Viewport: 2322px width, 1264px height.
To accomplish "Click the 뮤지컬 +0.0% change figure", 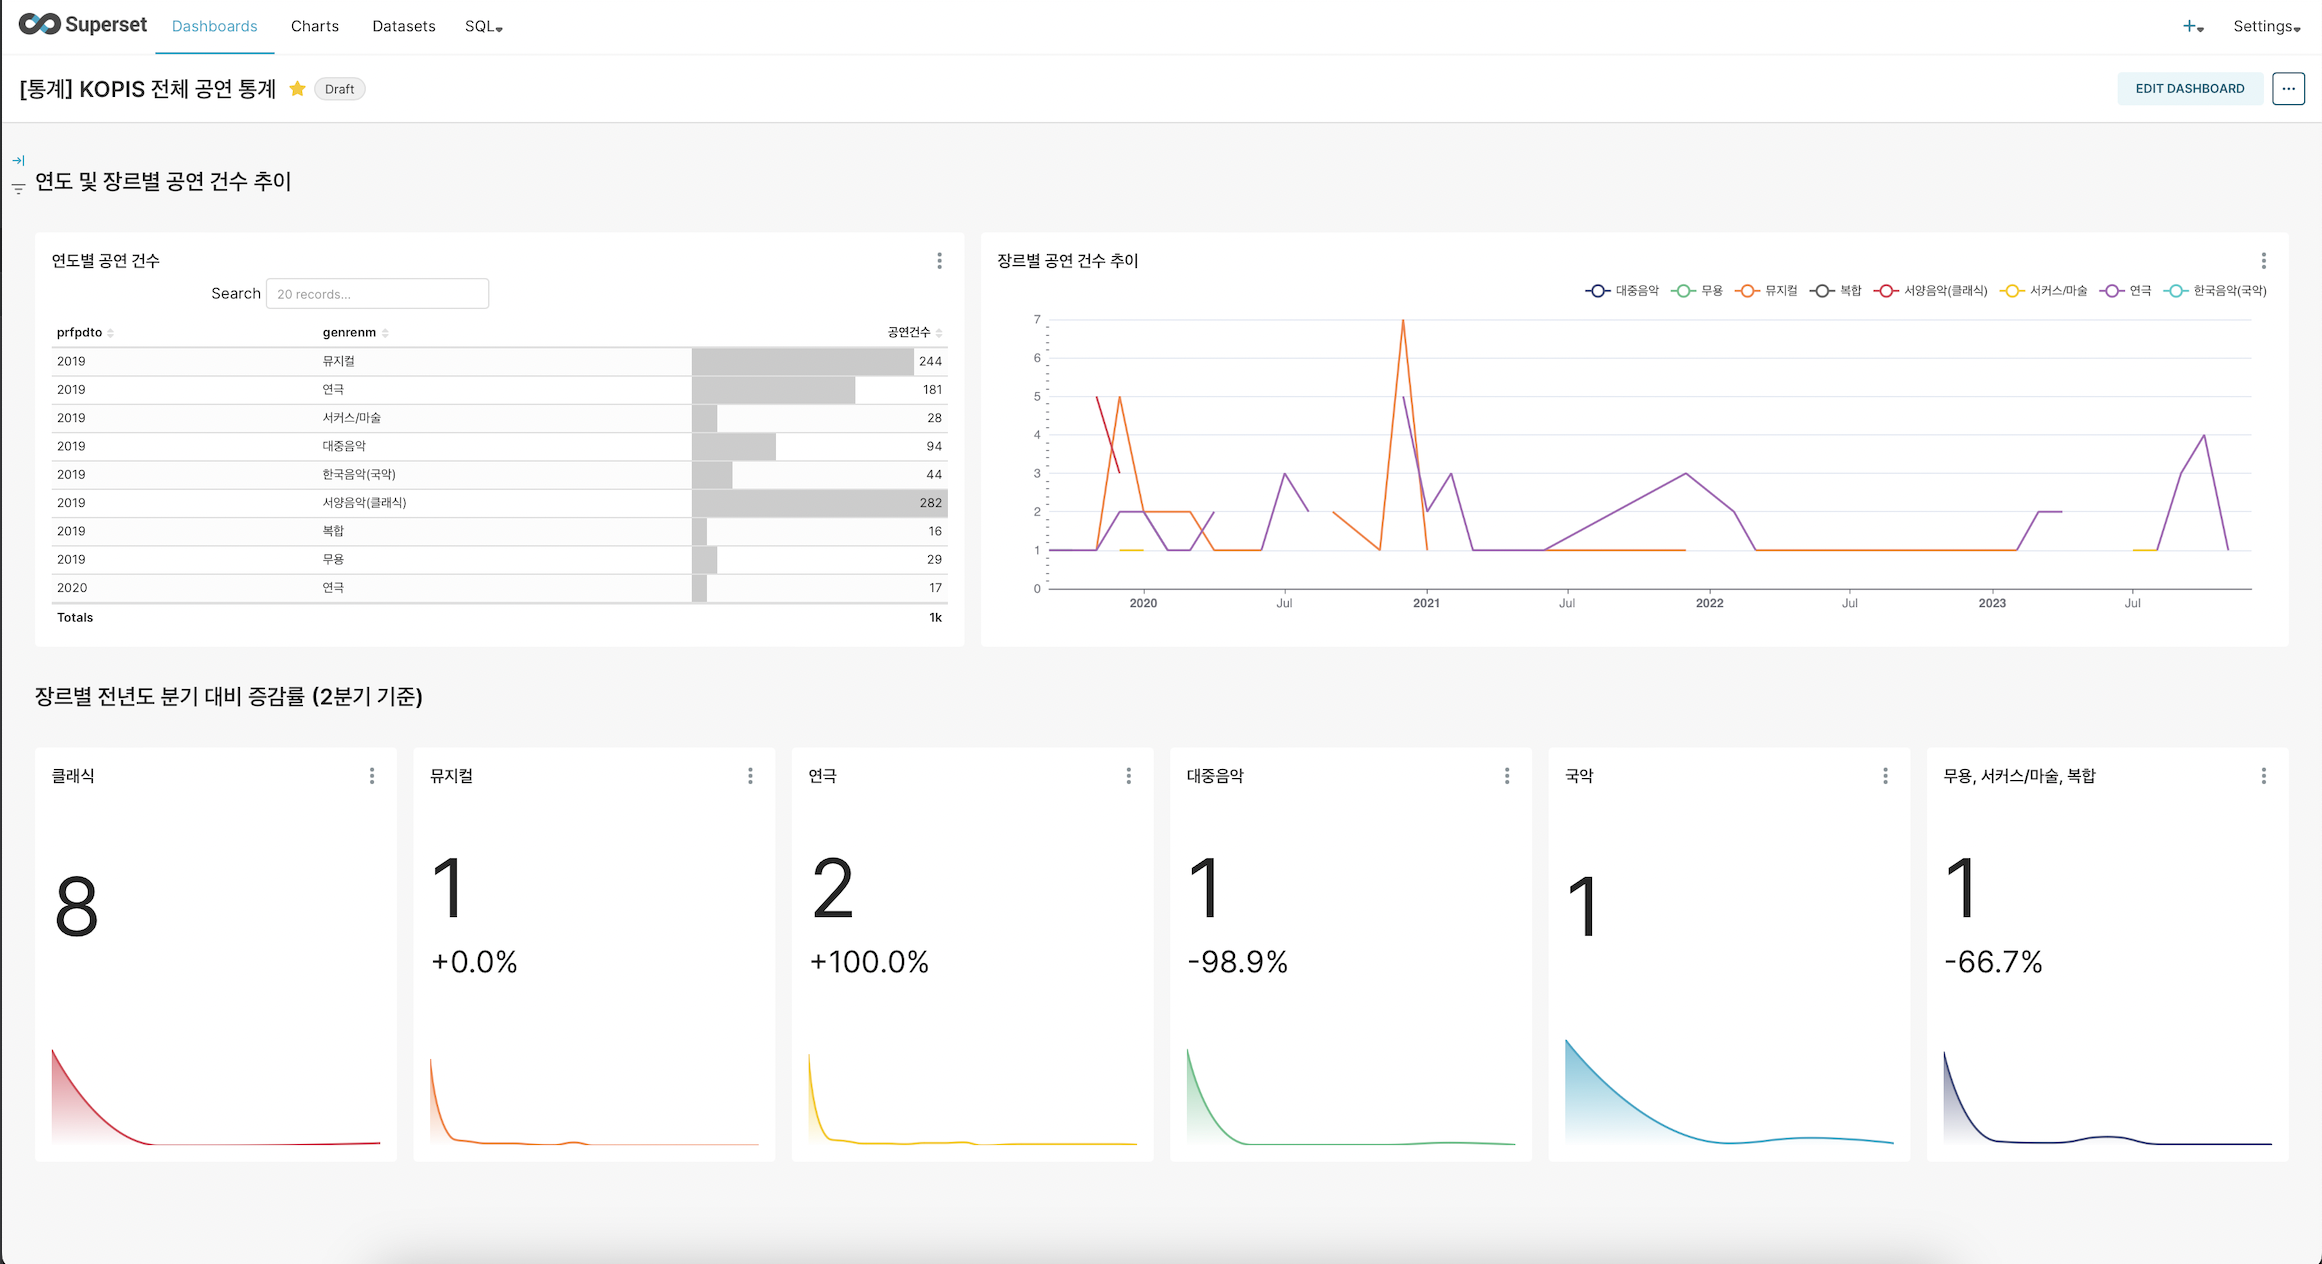I will coord(474,962).
